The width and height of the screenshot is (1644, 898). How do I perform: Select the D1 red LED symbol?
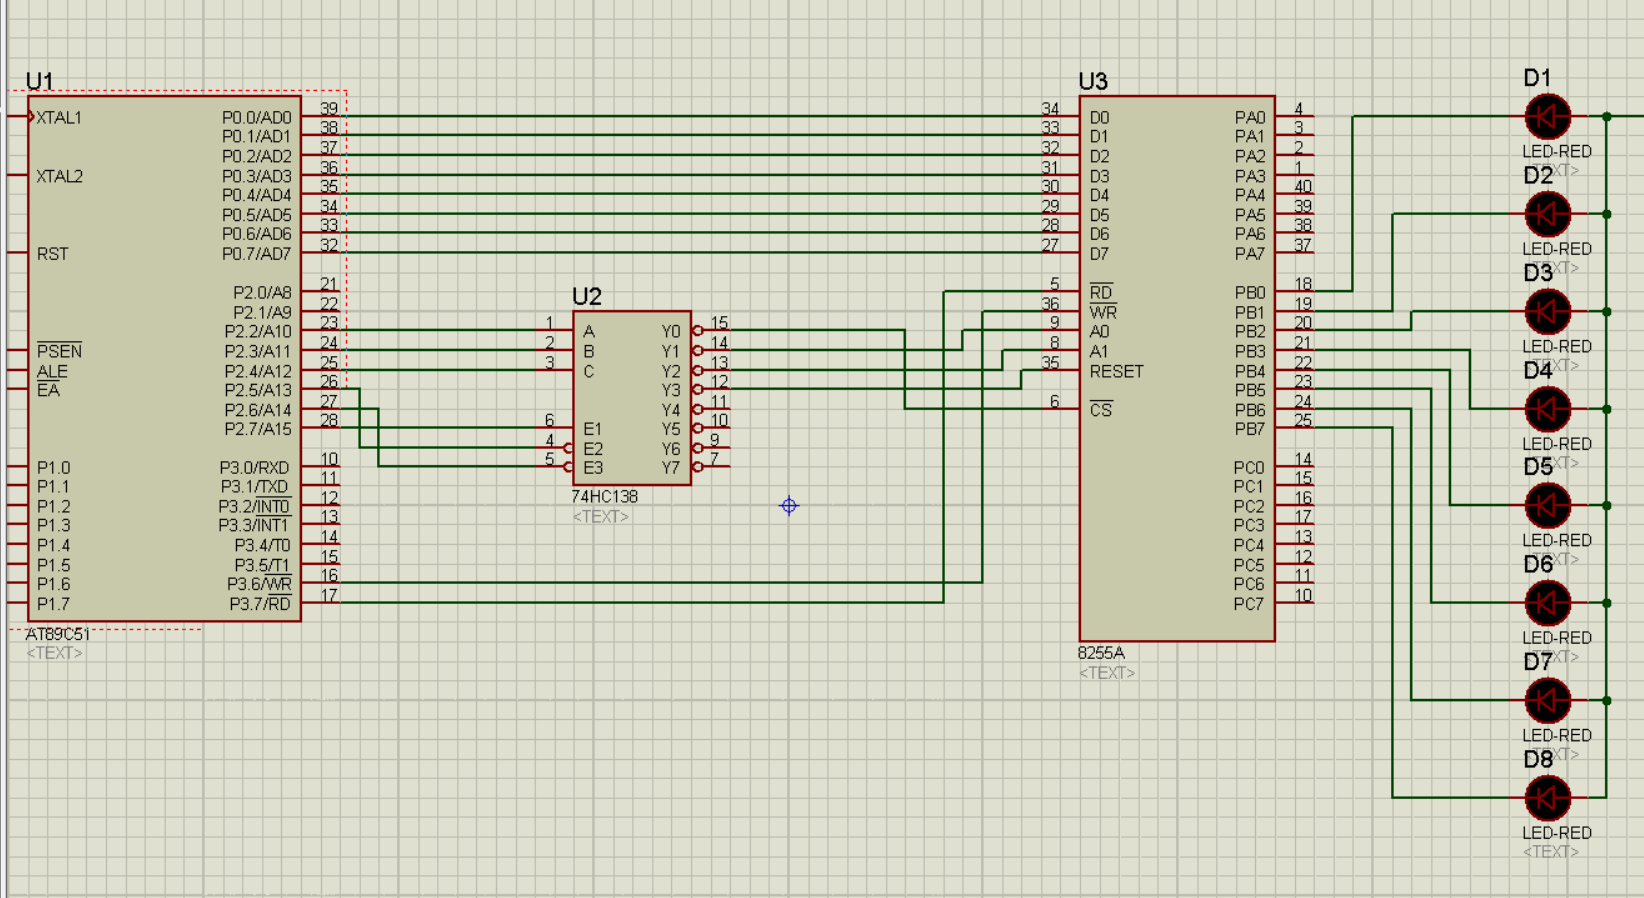point(1547,117)
